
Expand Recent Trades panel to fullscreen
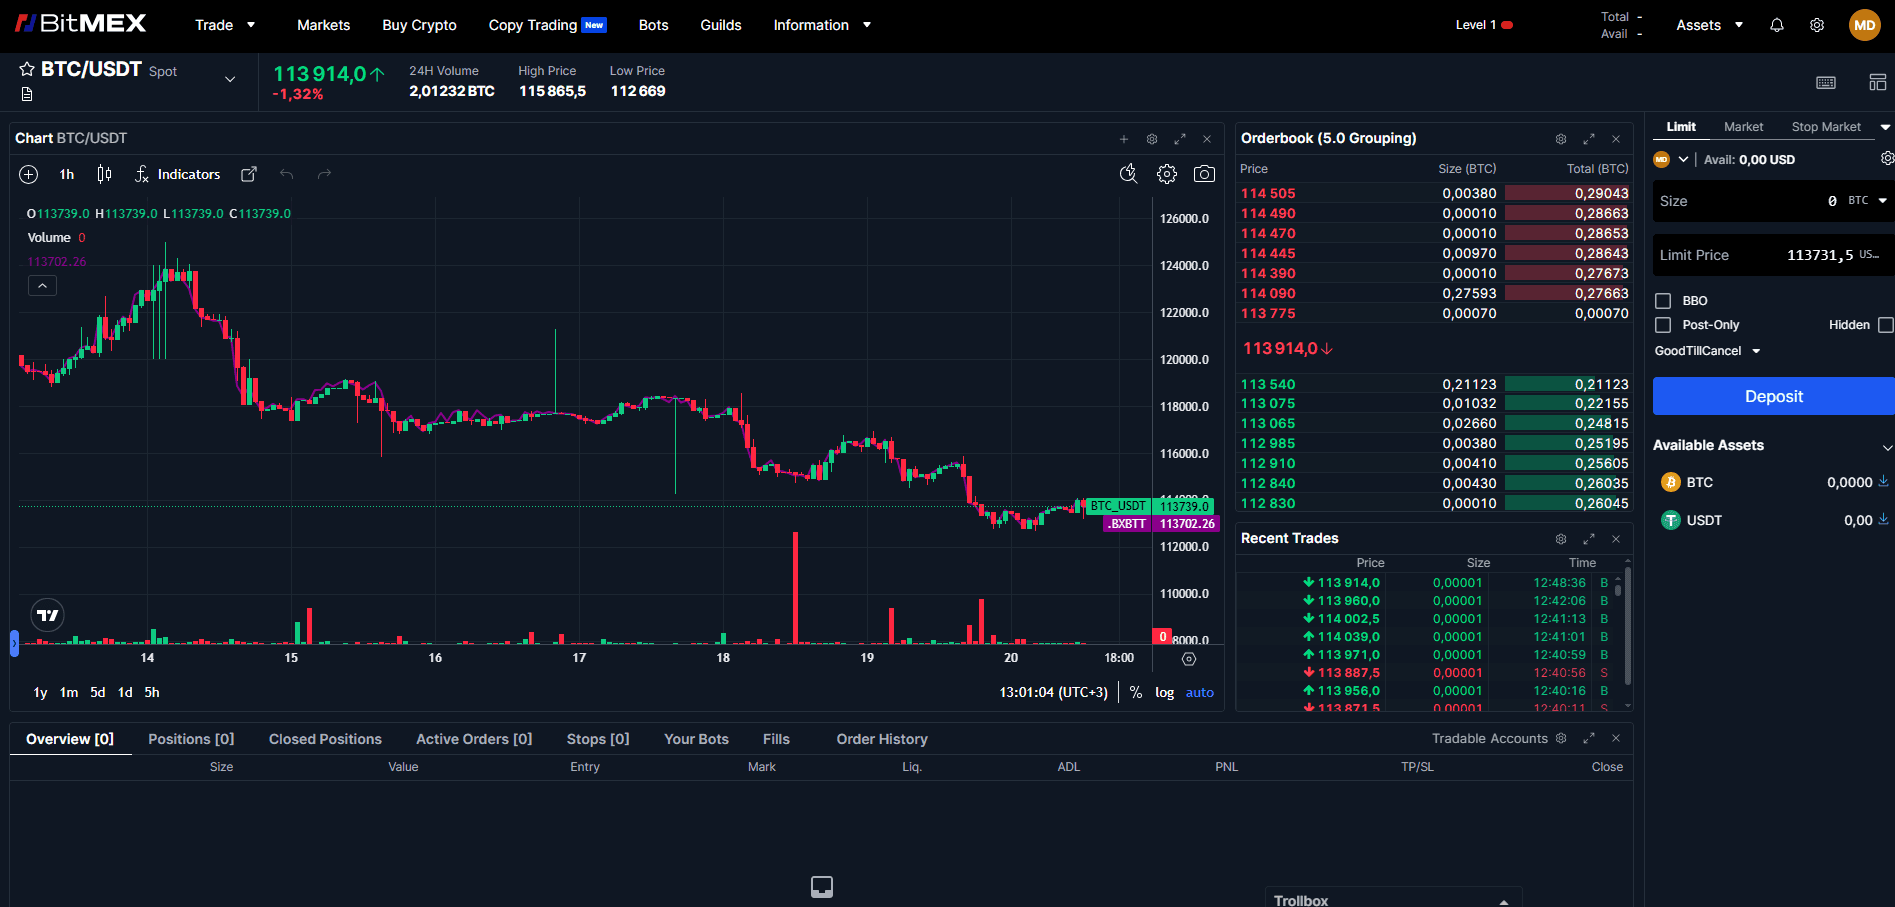(x=1589, y=539)
